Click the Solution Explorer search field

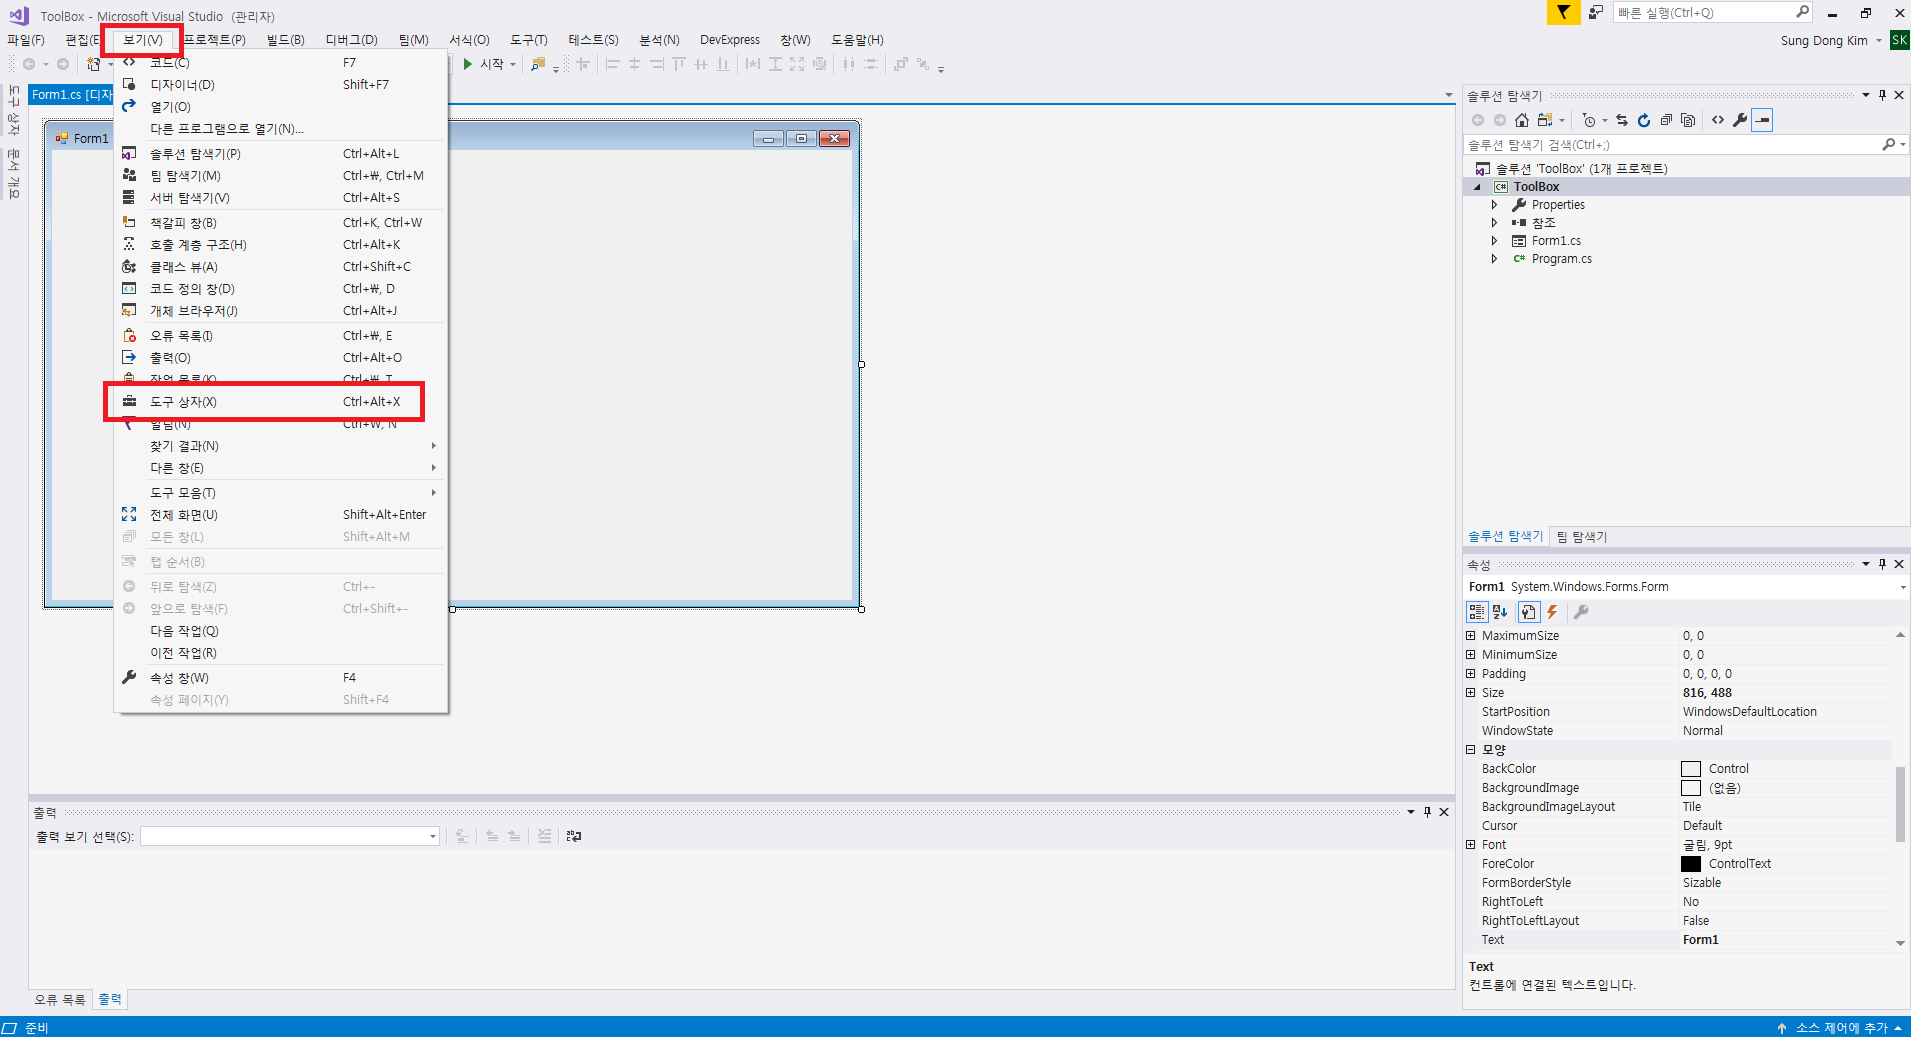click(x=1672, y=145)
